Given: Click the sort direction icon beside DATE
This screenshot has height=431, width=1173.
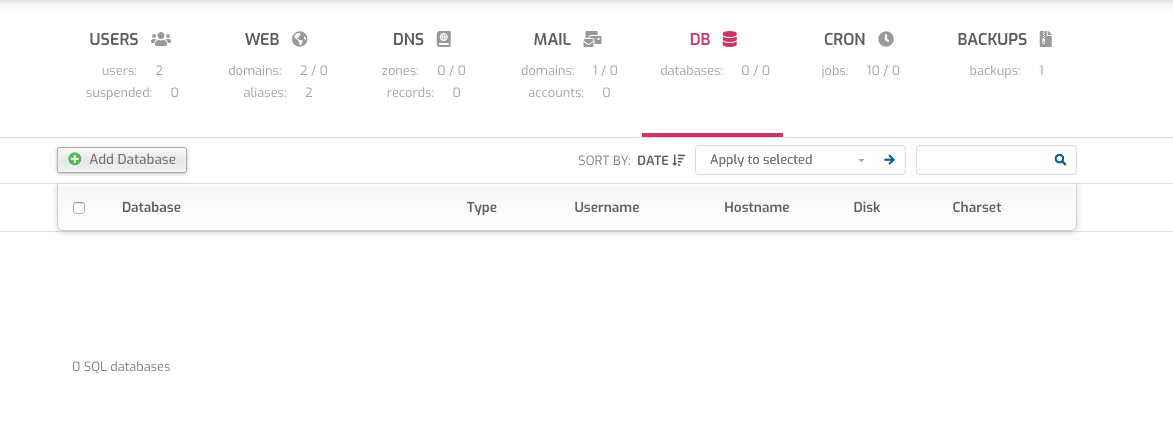Looking at the screenshot, I should [x=679, y=160].
